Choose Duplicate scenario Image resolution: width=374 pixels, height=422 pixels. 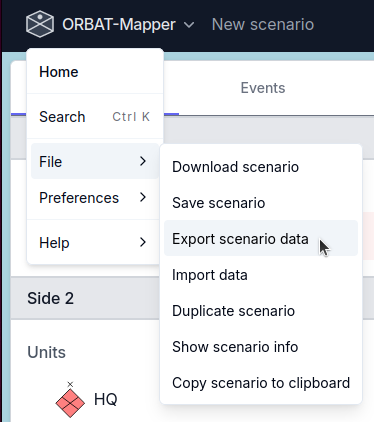click(261, 311)
